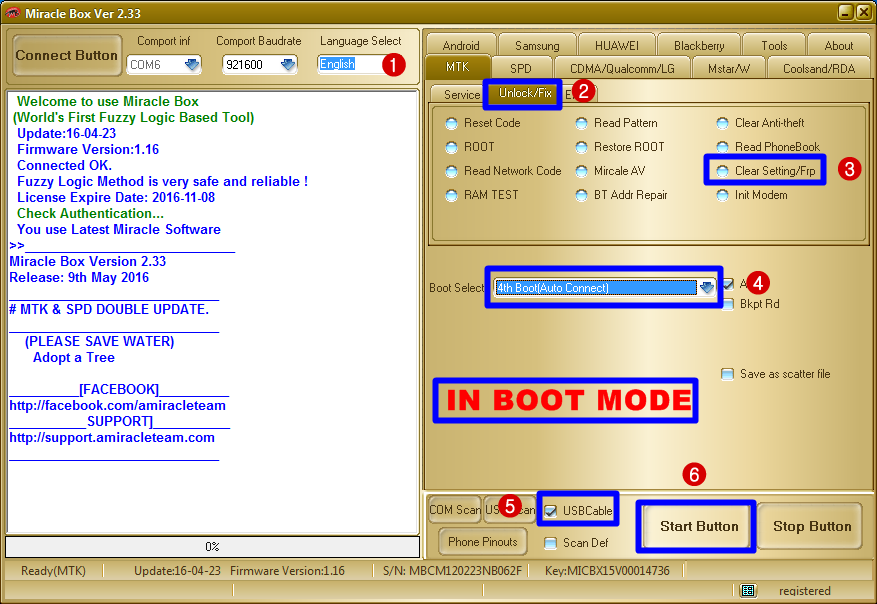
Task: Select the MTK tab
Action: tap(458, 67)
